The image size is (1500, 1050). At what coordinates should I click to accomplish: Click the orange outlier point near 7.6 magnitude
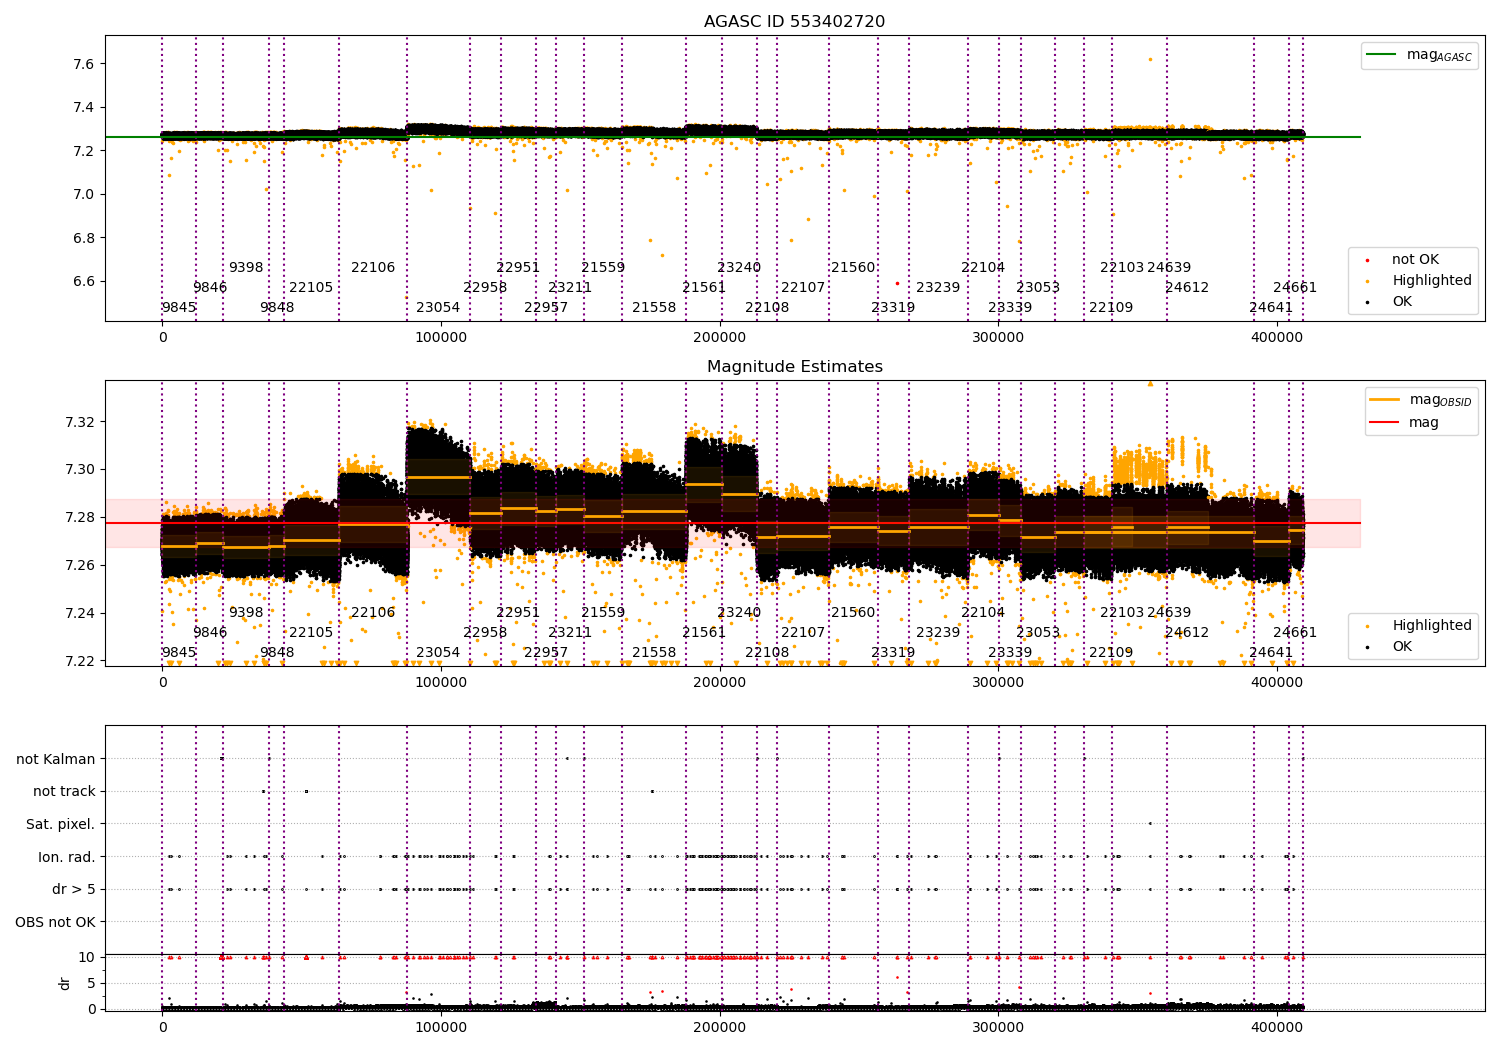point(1150,59)
